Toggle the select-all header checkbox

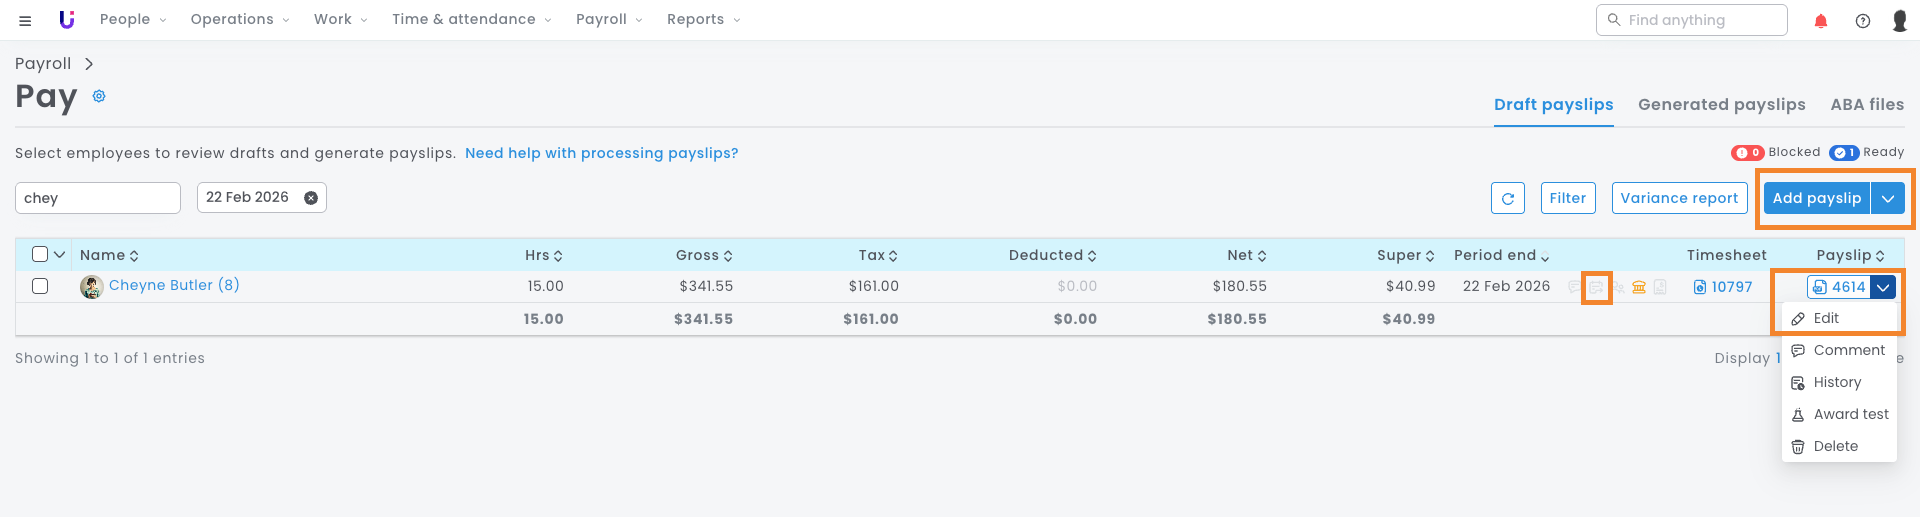point(40,254)
